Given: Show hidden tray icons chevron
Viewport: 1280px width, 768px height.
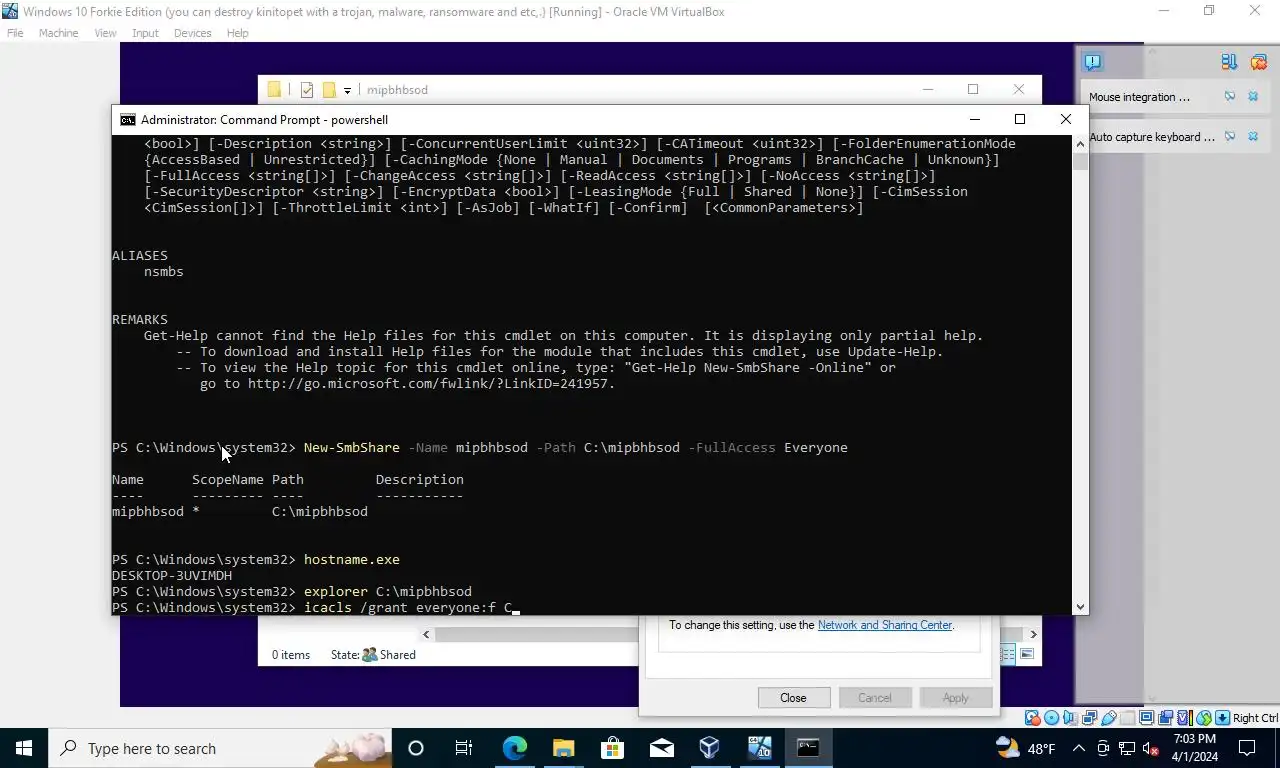Looking at the screenshot, I should click(1079, 748).
